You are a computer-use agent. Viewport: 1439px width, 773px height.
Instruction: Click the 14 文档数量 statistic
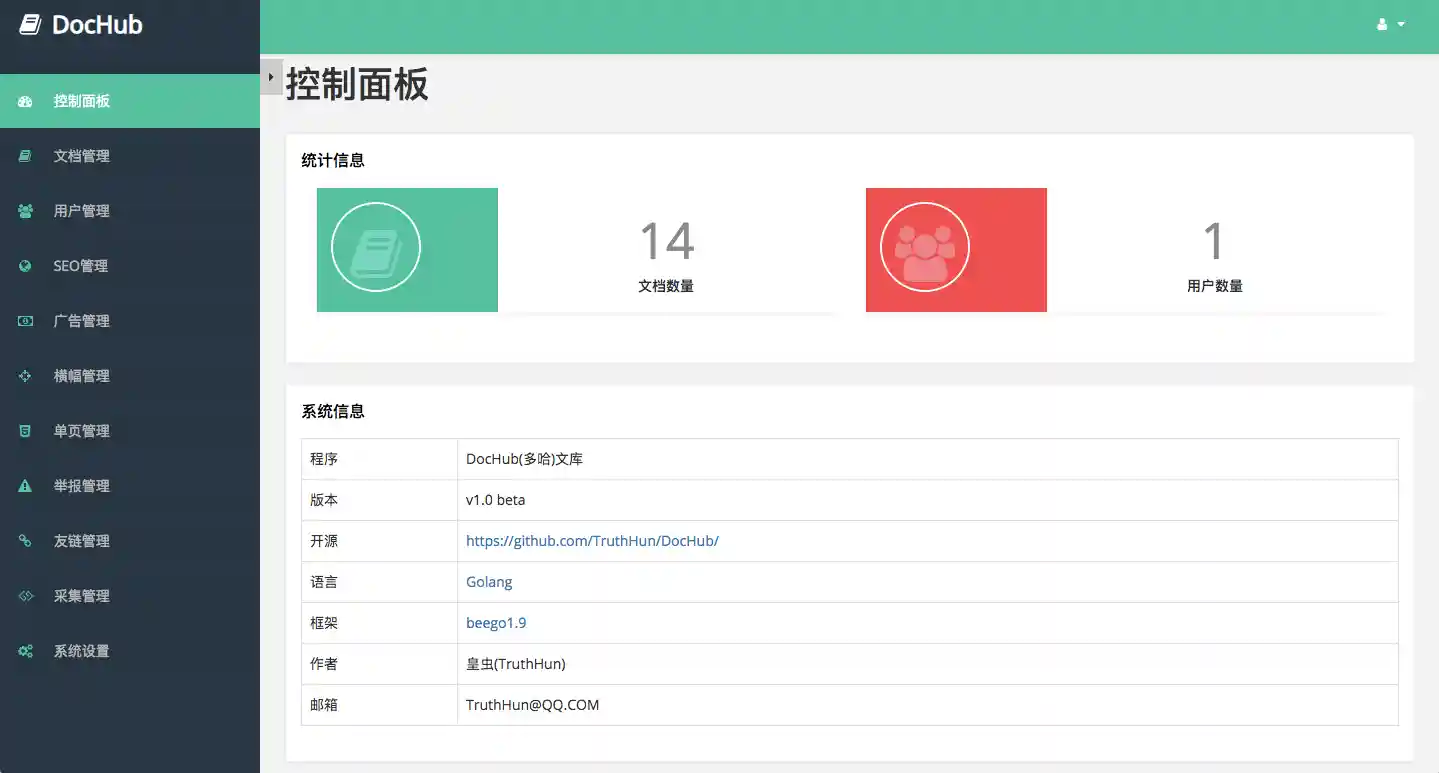point(666,255)
